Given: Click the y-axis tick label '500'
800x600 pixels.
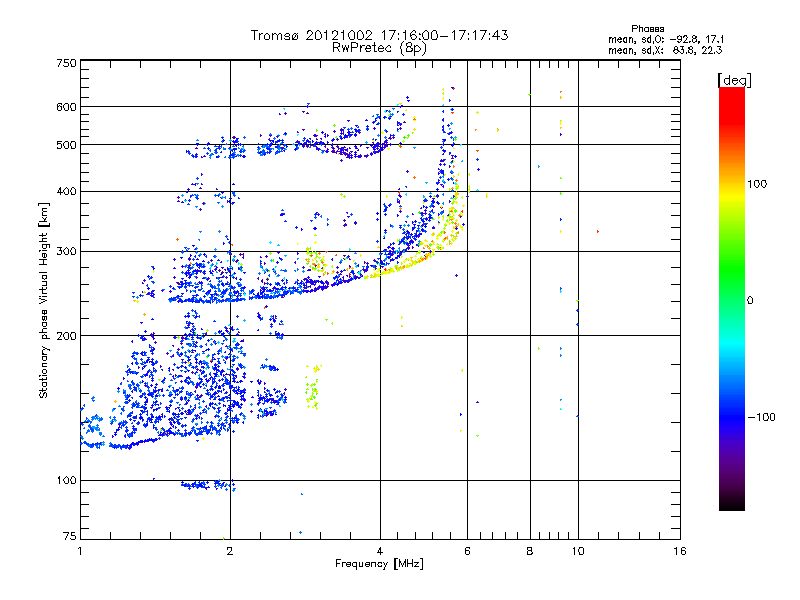Looking at the screenshot, I should coord(66,145).
